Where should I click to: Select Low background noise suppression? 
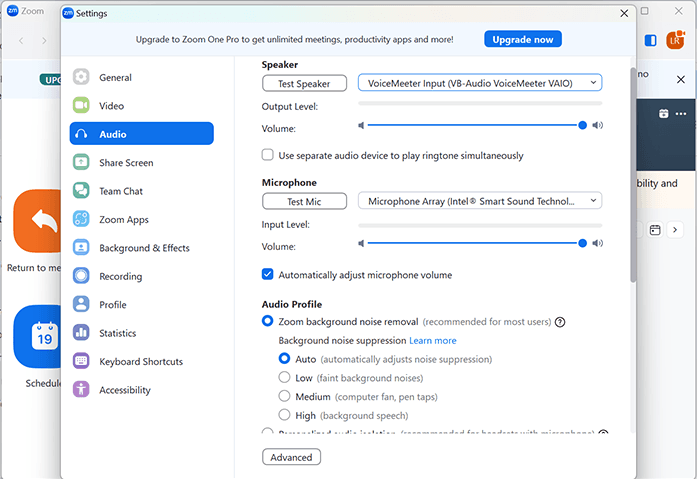284,378
